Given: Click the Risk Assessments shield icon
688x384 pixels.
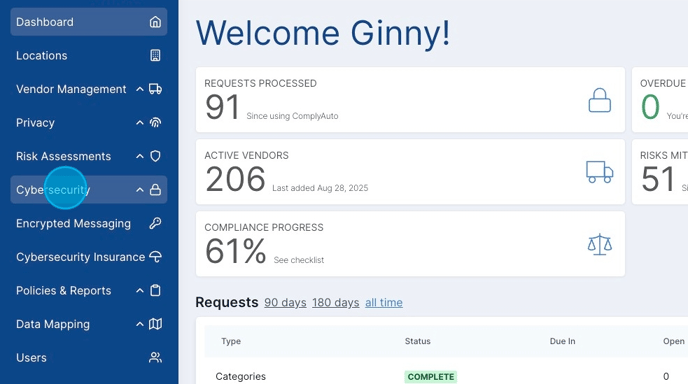Looking at the screenshot, I should coord(155,156).
